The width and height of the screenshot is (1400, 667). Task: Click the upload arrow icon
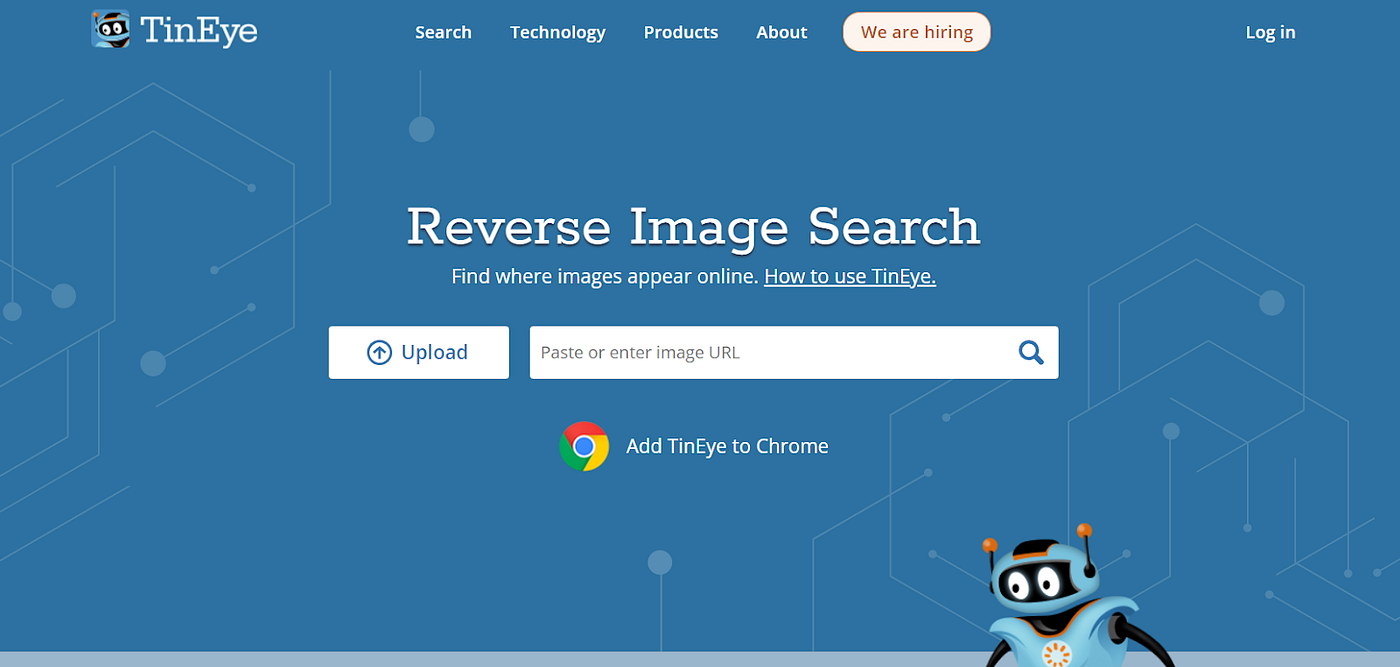tap(379, 352)
